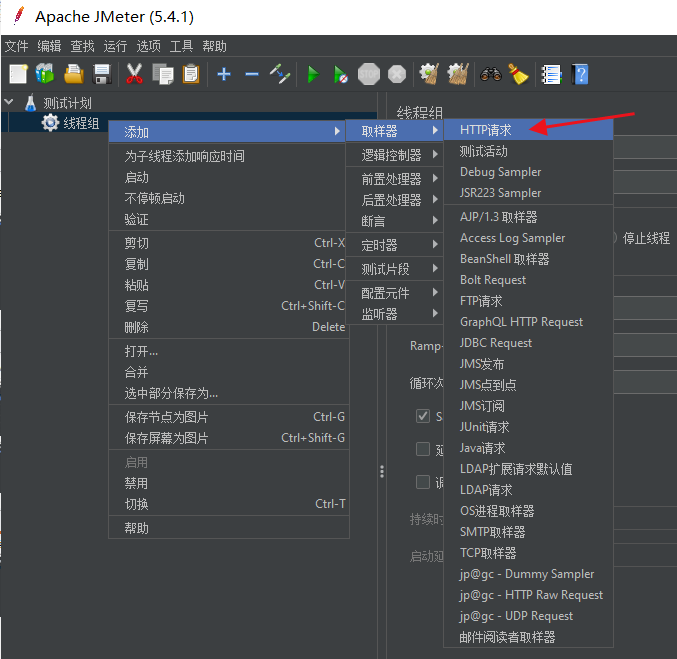Viewport: 677px width, 659px height.
Task: Choose JSR223 Sampler
Action: (528, 193)
